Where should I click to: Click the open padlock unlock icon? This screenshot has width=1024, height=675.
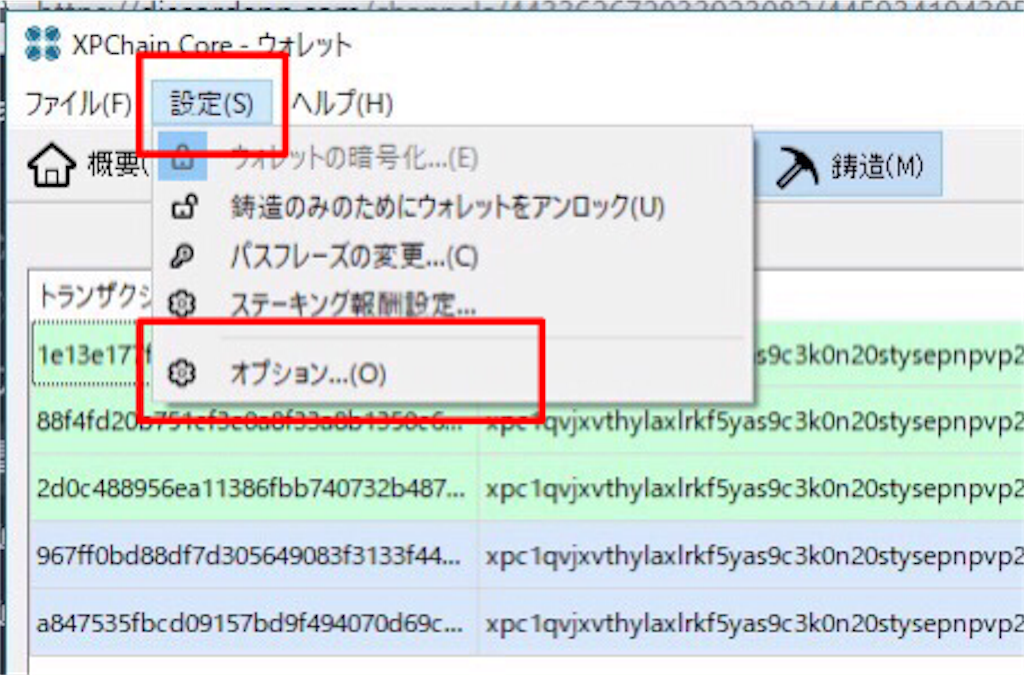click(184, 207)
